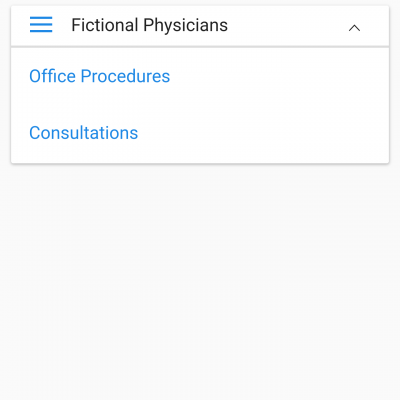Click the up-arrow icon beside the title

[354, 28]
